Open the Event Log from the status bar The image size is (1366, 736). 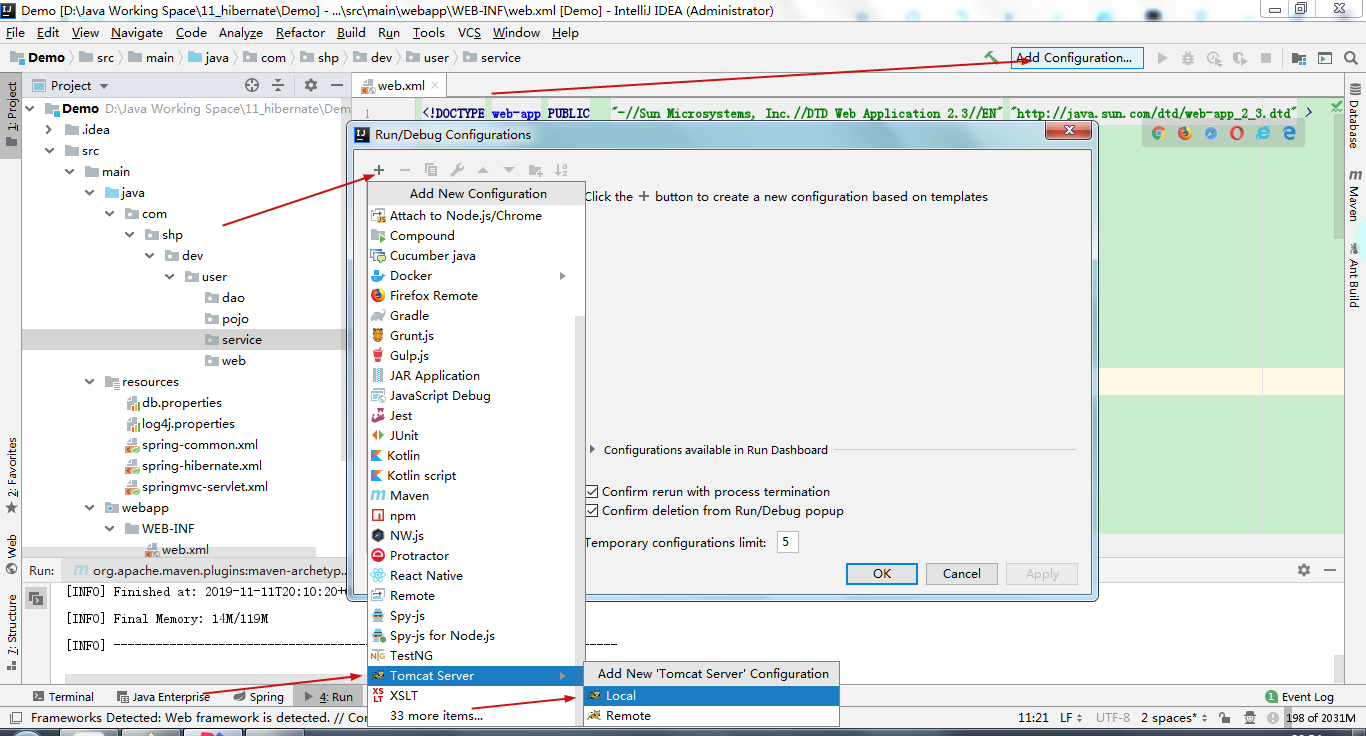(1299, 697)
